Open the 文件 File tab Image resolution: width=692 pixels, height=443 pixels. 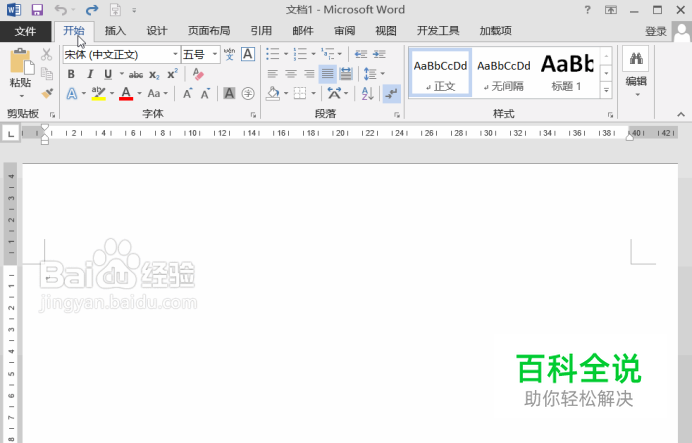point(25,31)
